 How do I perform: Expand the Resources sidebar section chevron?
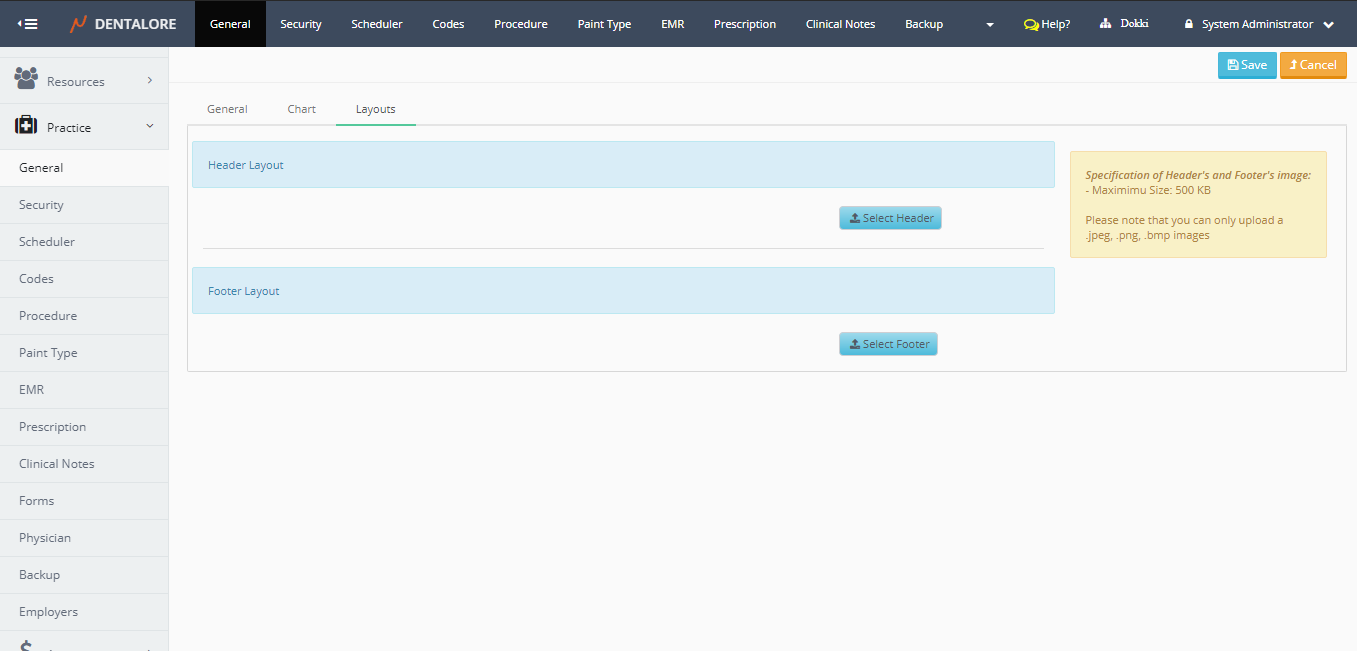click(150, 80)
